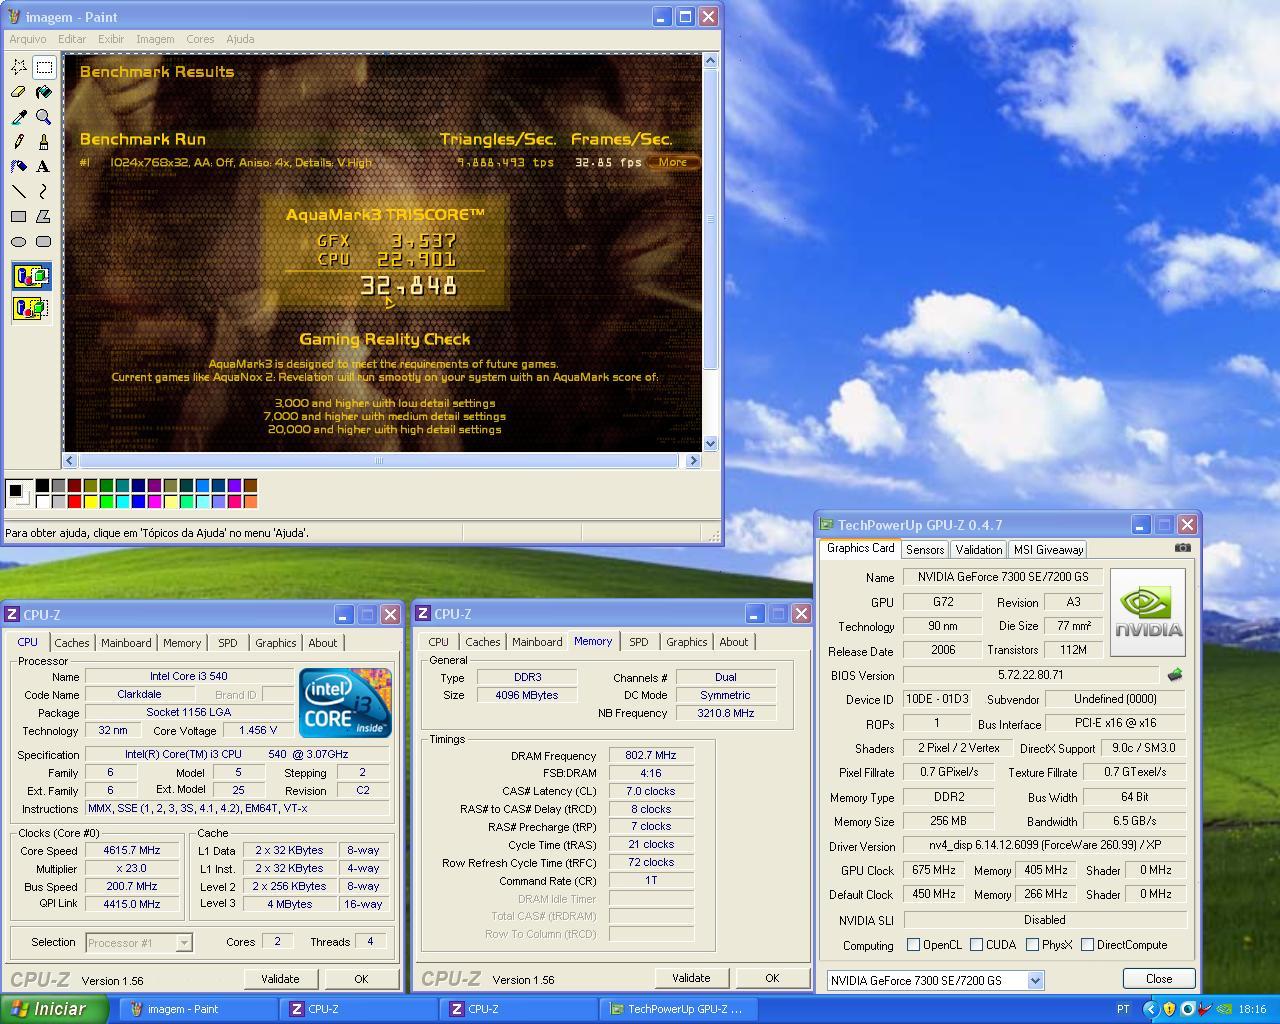The height and width of the screenshot is (1024, 1280).
Task: Select the Line tool in Paint
Action: [x=18, y=192]
